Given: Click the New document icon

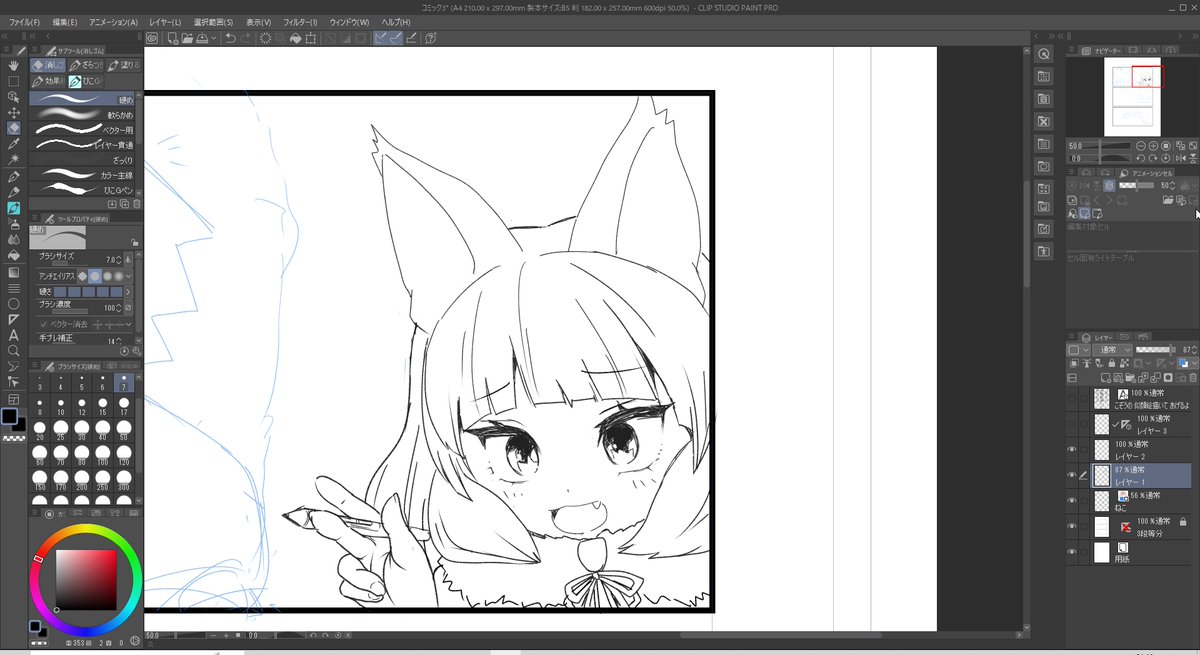Looking at the screenshot, I should pyautogui.click(x=173, y=38).
